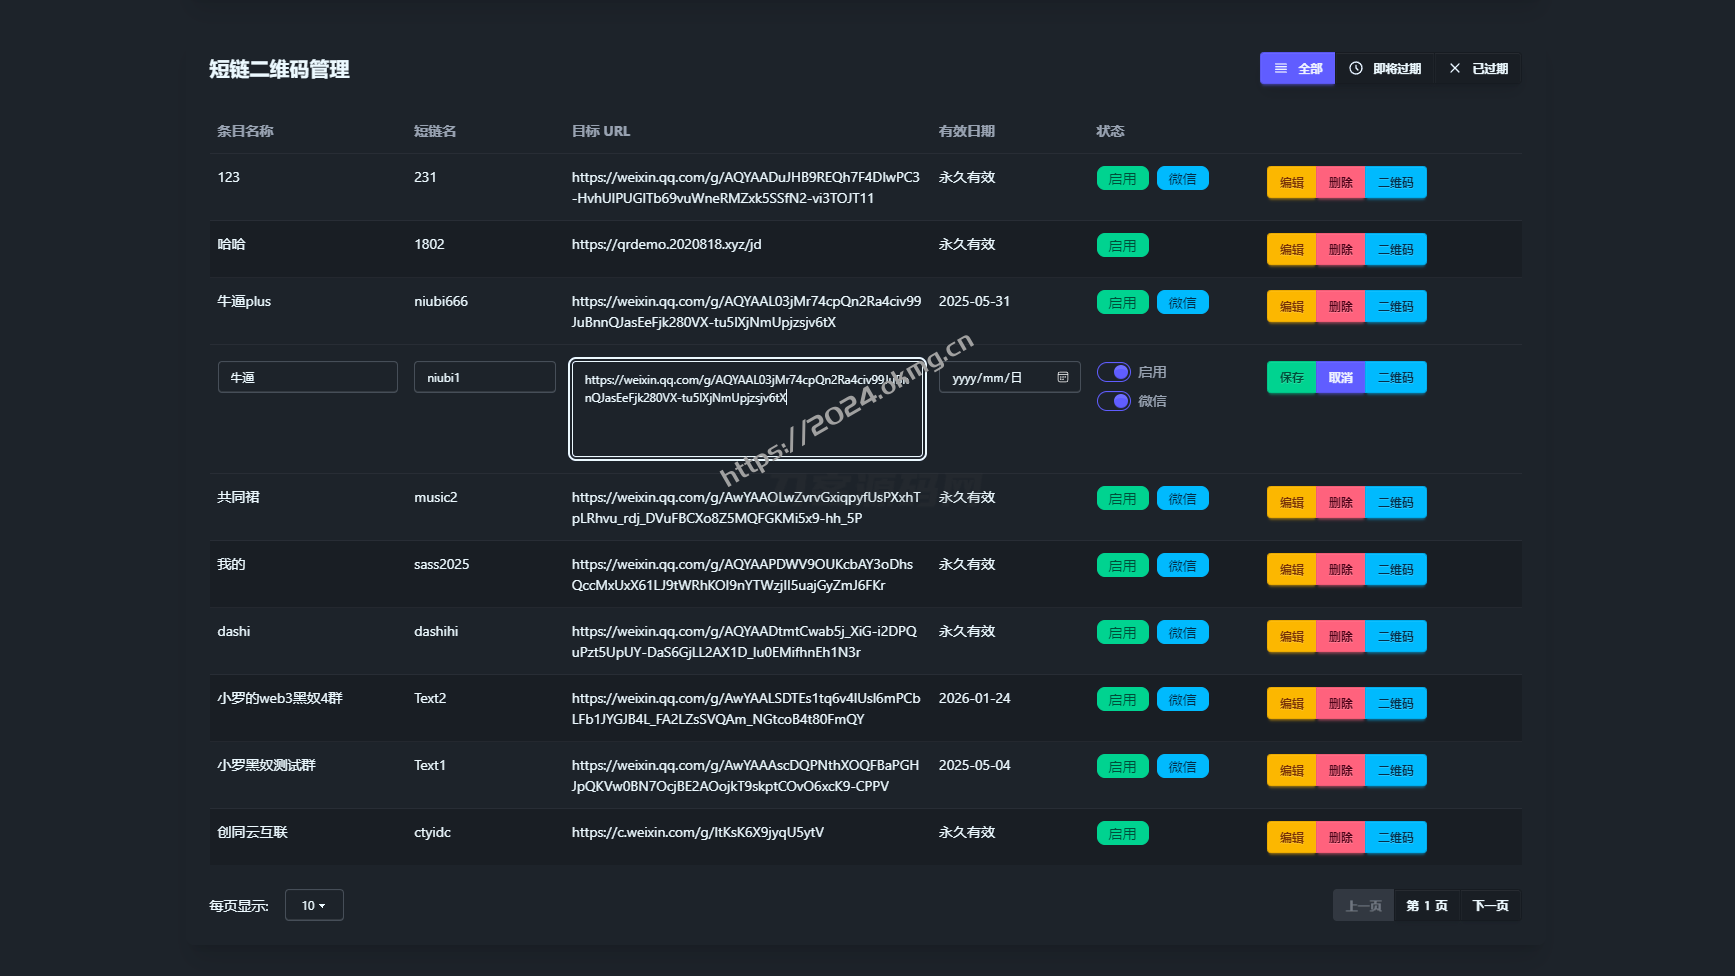Image resolution: width=1735 pixels, height=976 pixels.
Task: Click the short link name field niubi1
Action: 484,377
